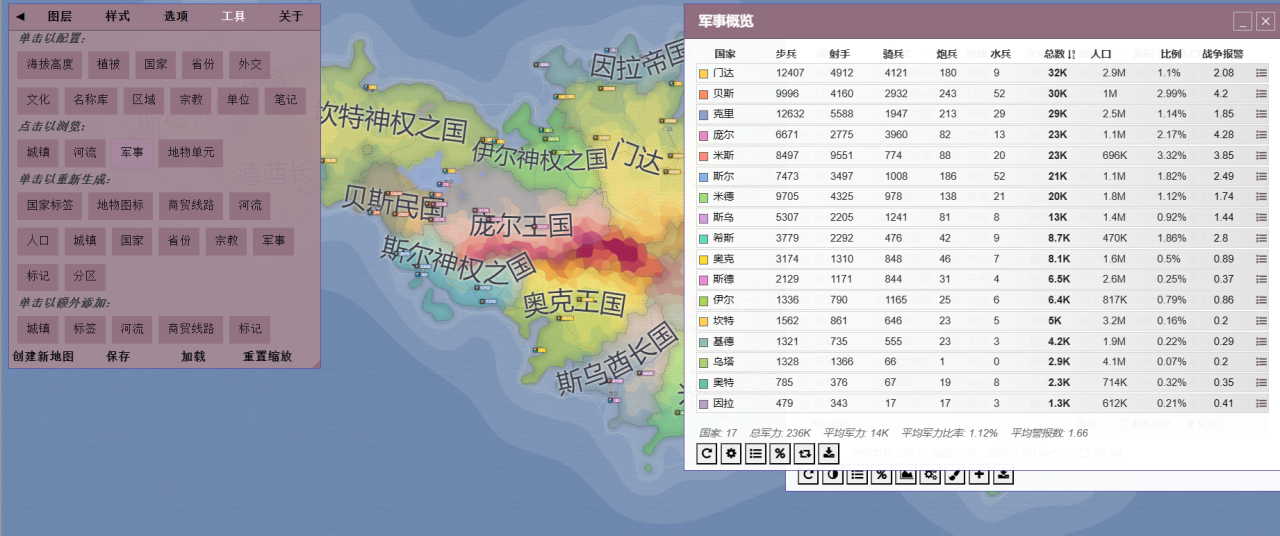Open list icon for 因拉 row
Screen dimensions: 1280x536
1261,403
